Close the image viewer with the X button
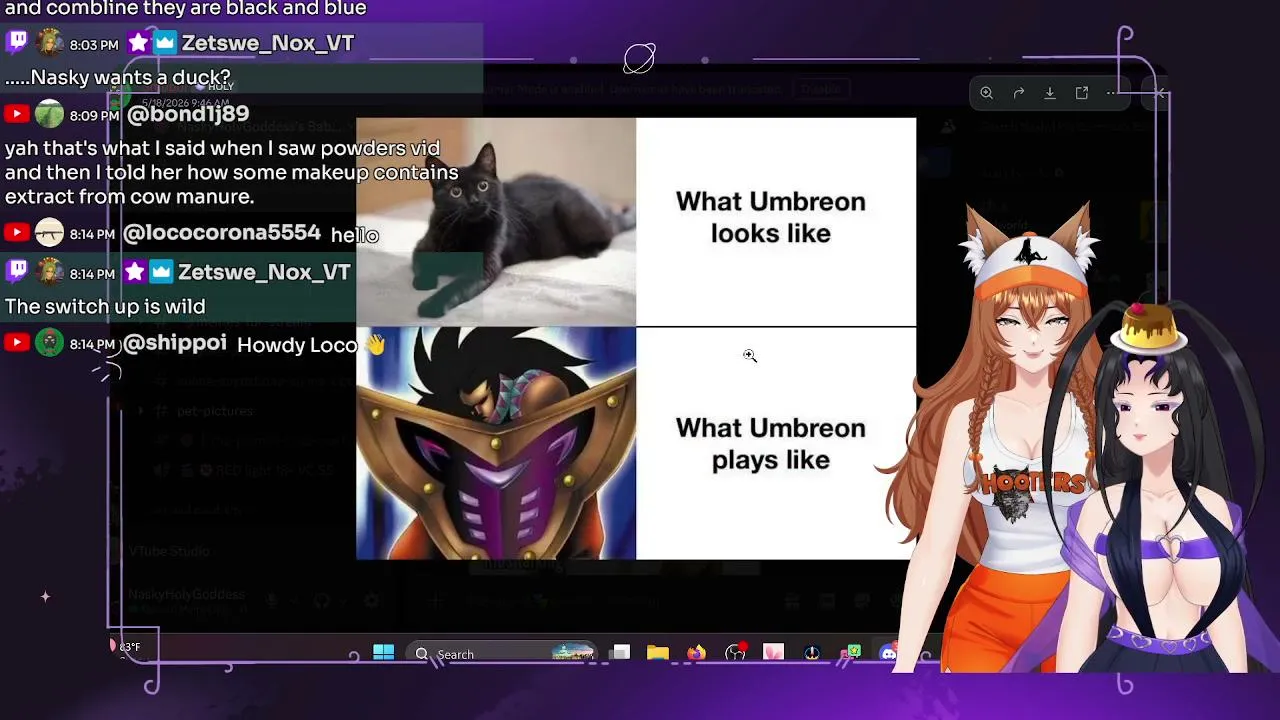This screenshot has height=720, width=1280. pos(1159,93)
